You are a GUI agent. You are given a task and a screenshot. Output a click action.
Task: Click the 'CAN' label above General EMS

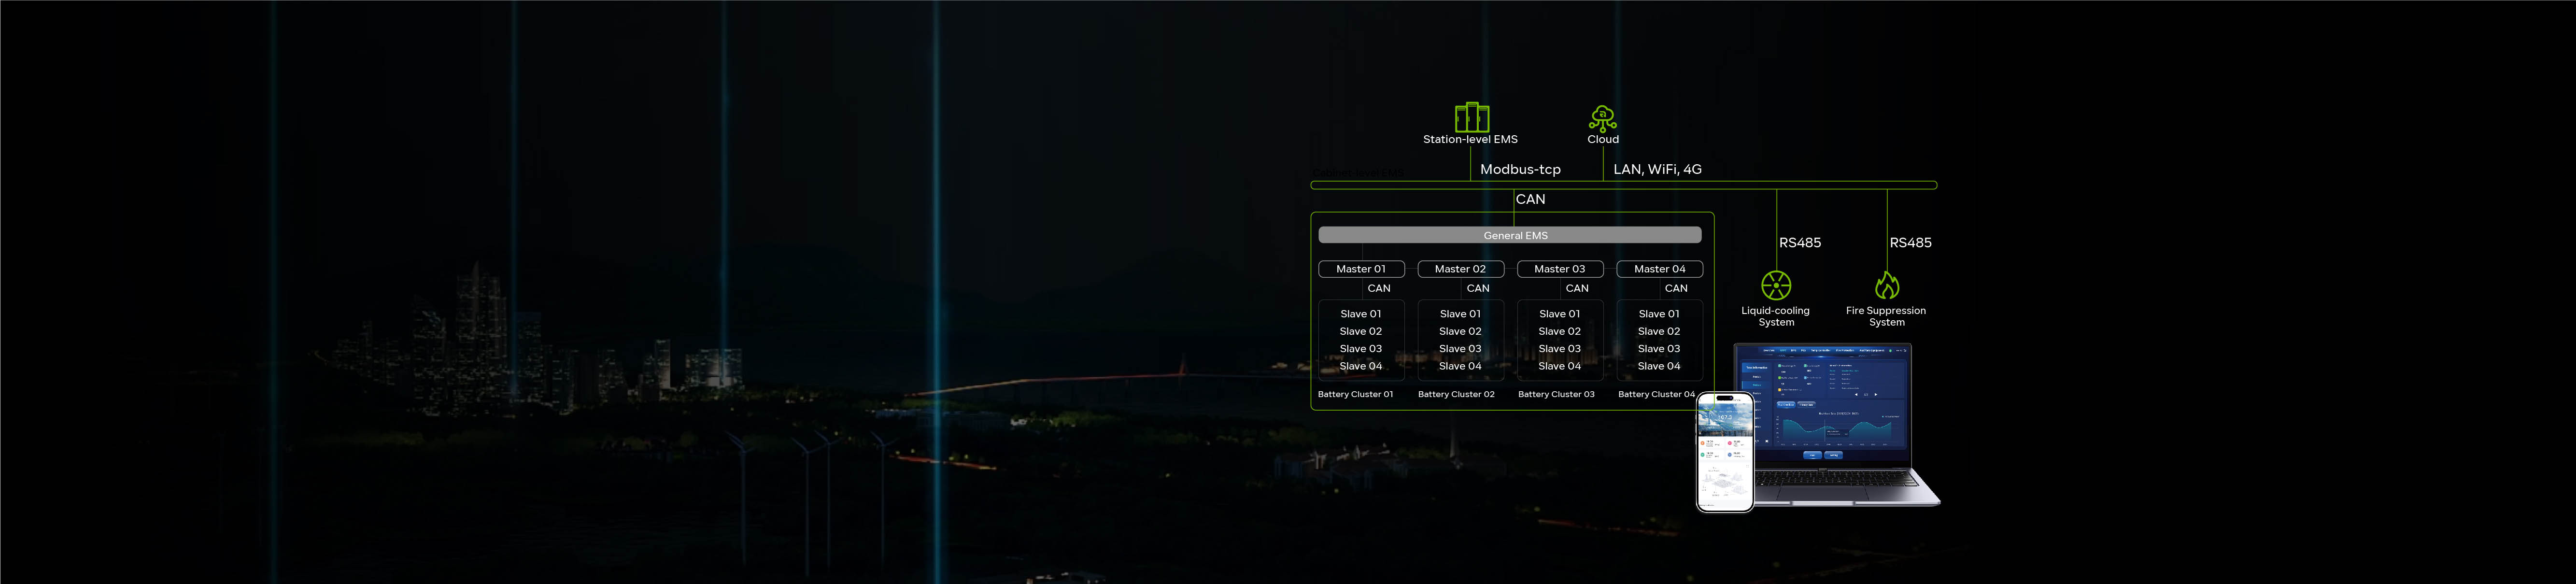pyautogui.click(x=1531, y=199)
